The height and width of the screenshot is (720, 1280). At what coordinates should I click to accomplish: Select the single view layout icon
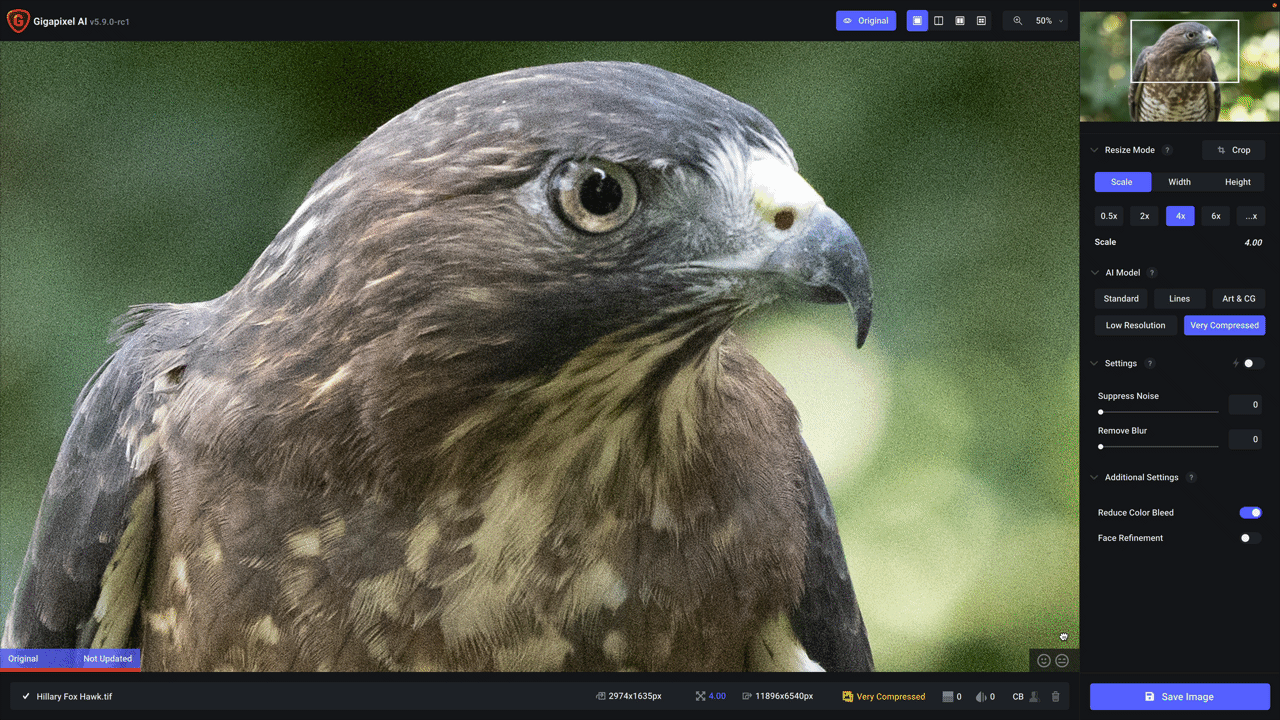coord(917,21)
